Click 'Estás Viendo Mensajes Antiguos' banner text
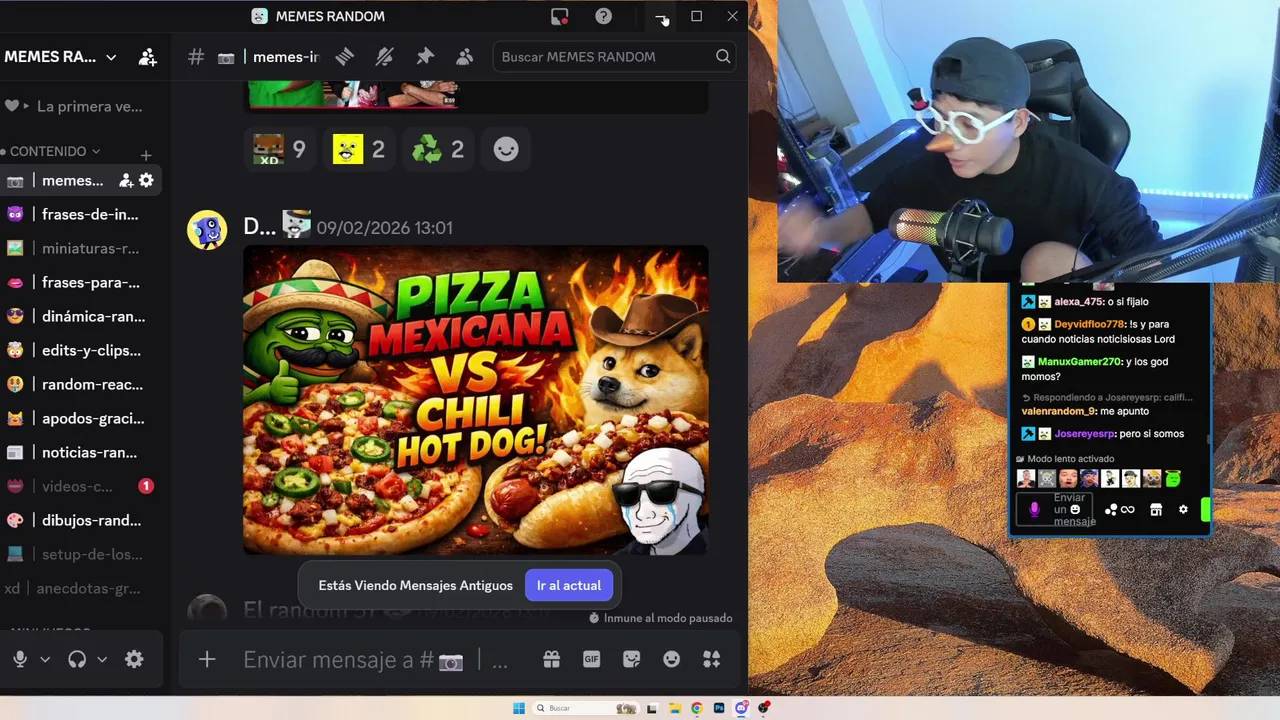The height and width of the screenshot is (720, 1280). (415, 585)
